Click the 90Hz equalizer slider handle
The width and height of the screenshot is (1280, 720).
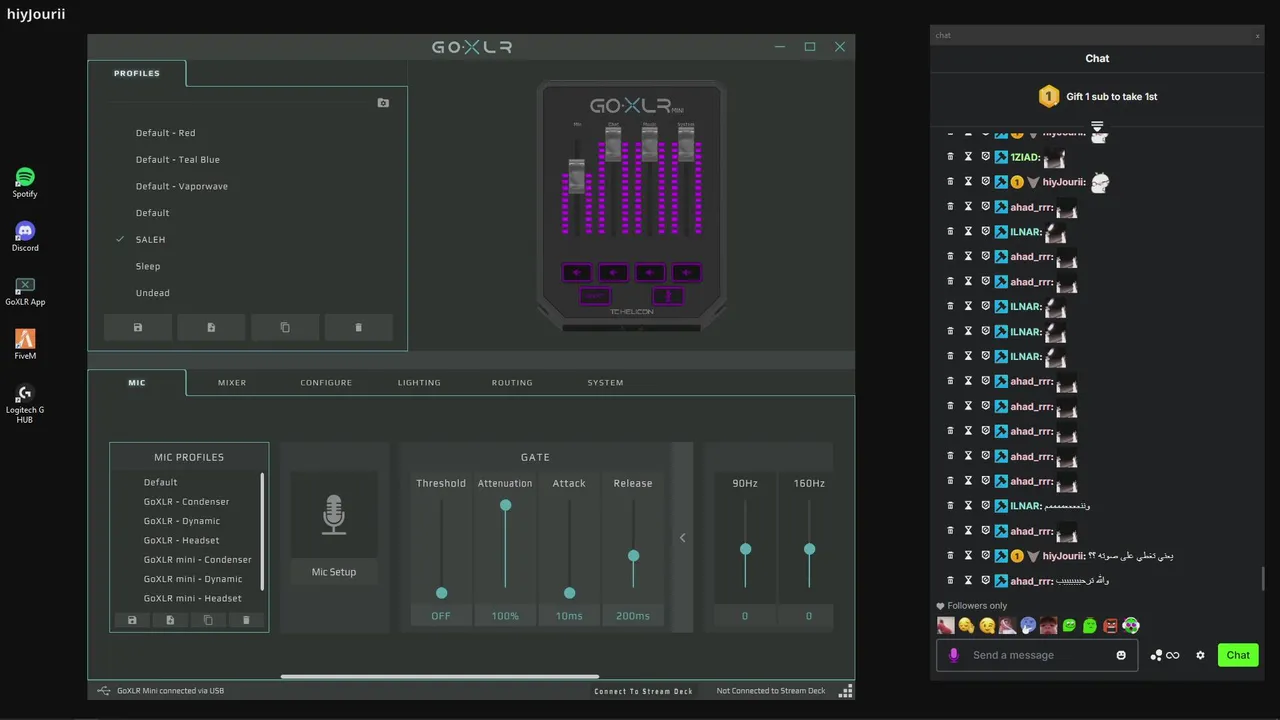point(745,549)
